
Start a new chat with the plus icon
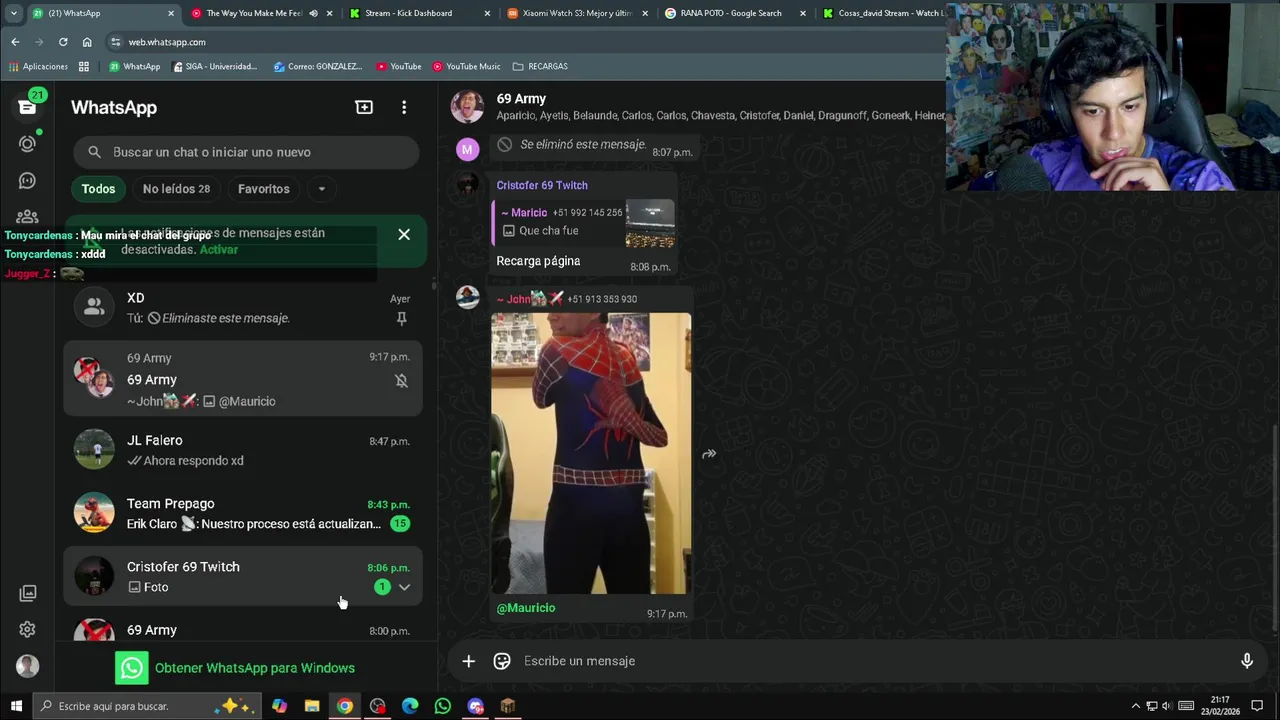(x=364, y=107)
